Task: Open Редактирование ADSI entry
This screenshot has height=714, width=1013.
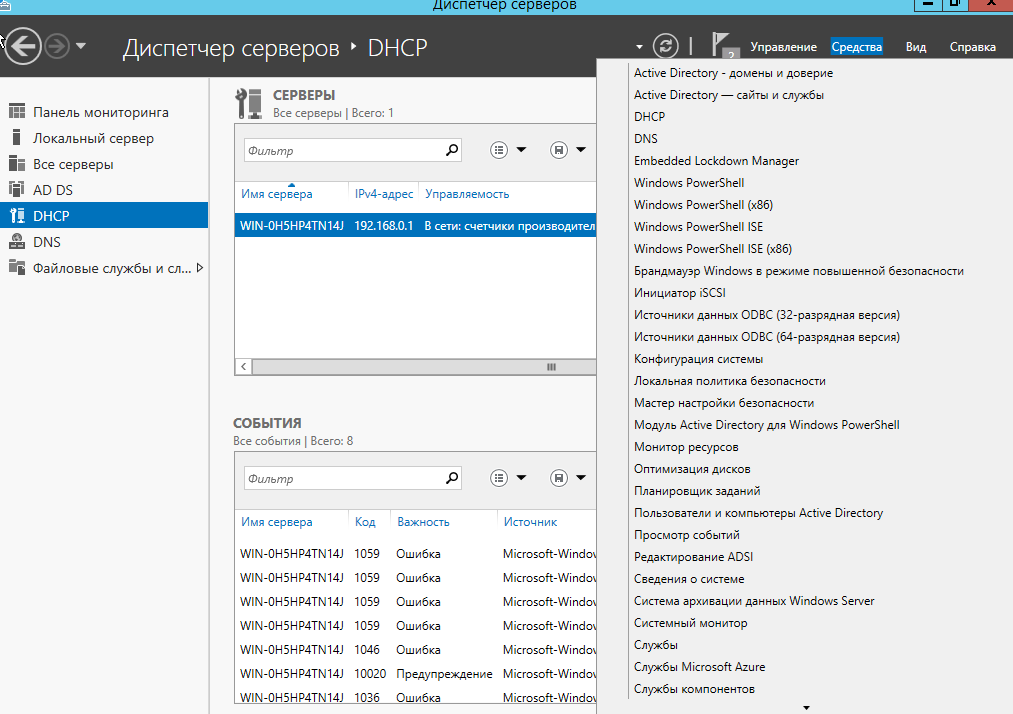Action: click(693, 557)
